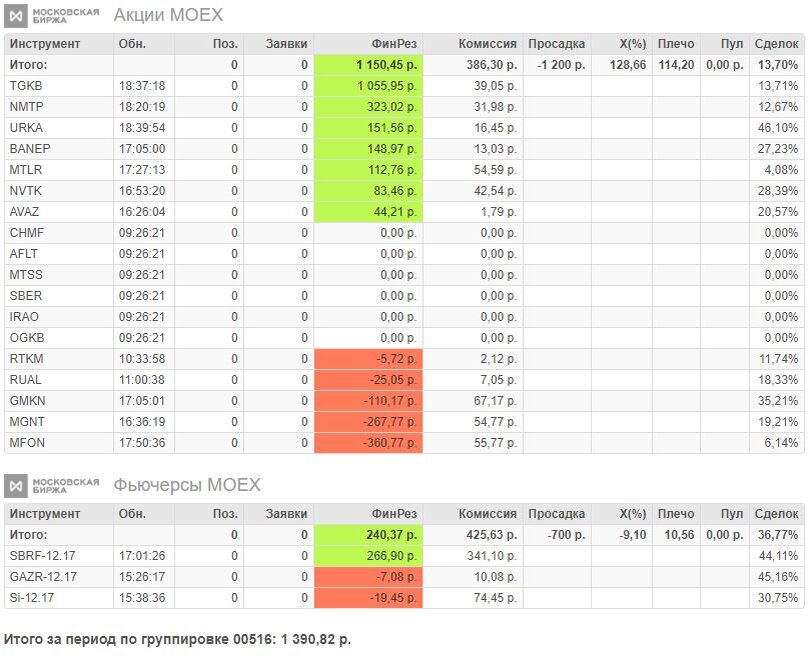Click the Фьючерсы MOEX heading
The image size is (811, 656).
187,485
